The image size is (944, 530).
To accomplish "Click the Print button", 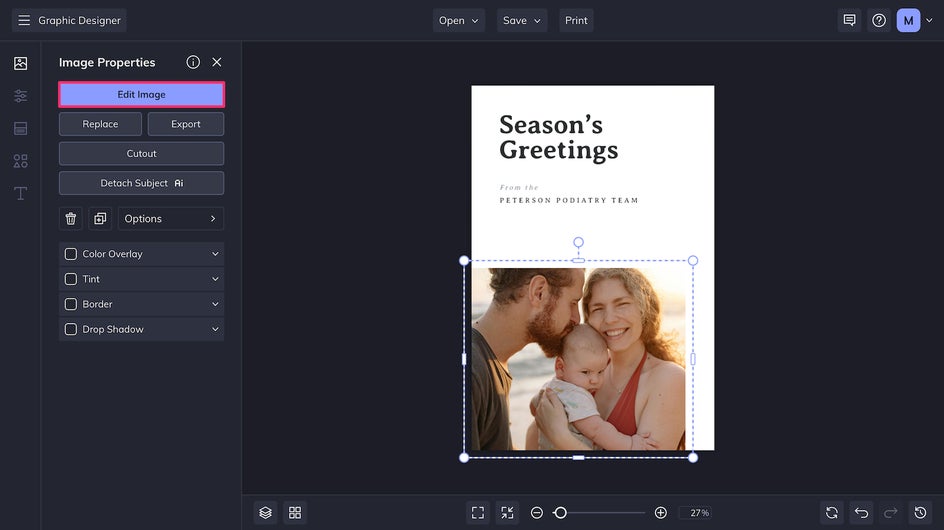I will coord(576,20).
